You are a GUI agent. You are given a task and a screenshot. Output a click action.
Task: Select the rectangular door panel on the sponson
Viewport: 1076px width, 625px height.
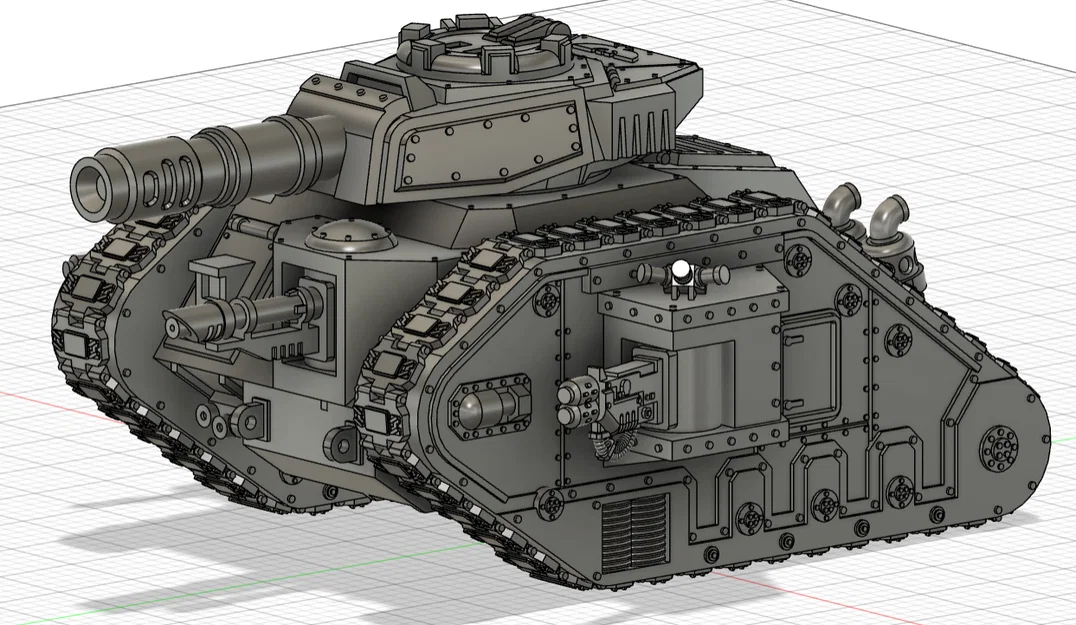(809, 365)
